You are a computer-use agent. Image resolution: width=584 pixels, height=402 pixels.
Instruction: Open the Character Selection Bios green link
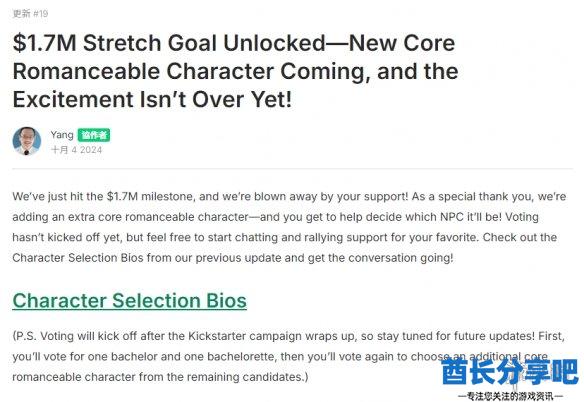[x=130, y=301]
